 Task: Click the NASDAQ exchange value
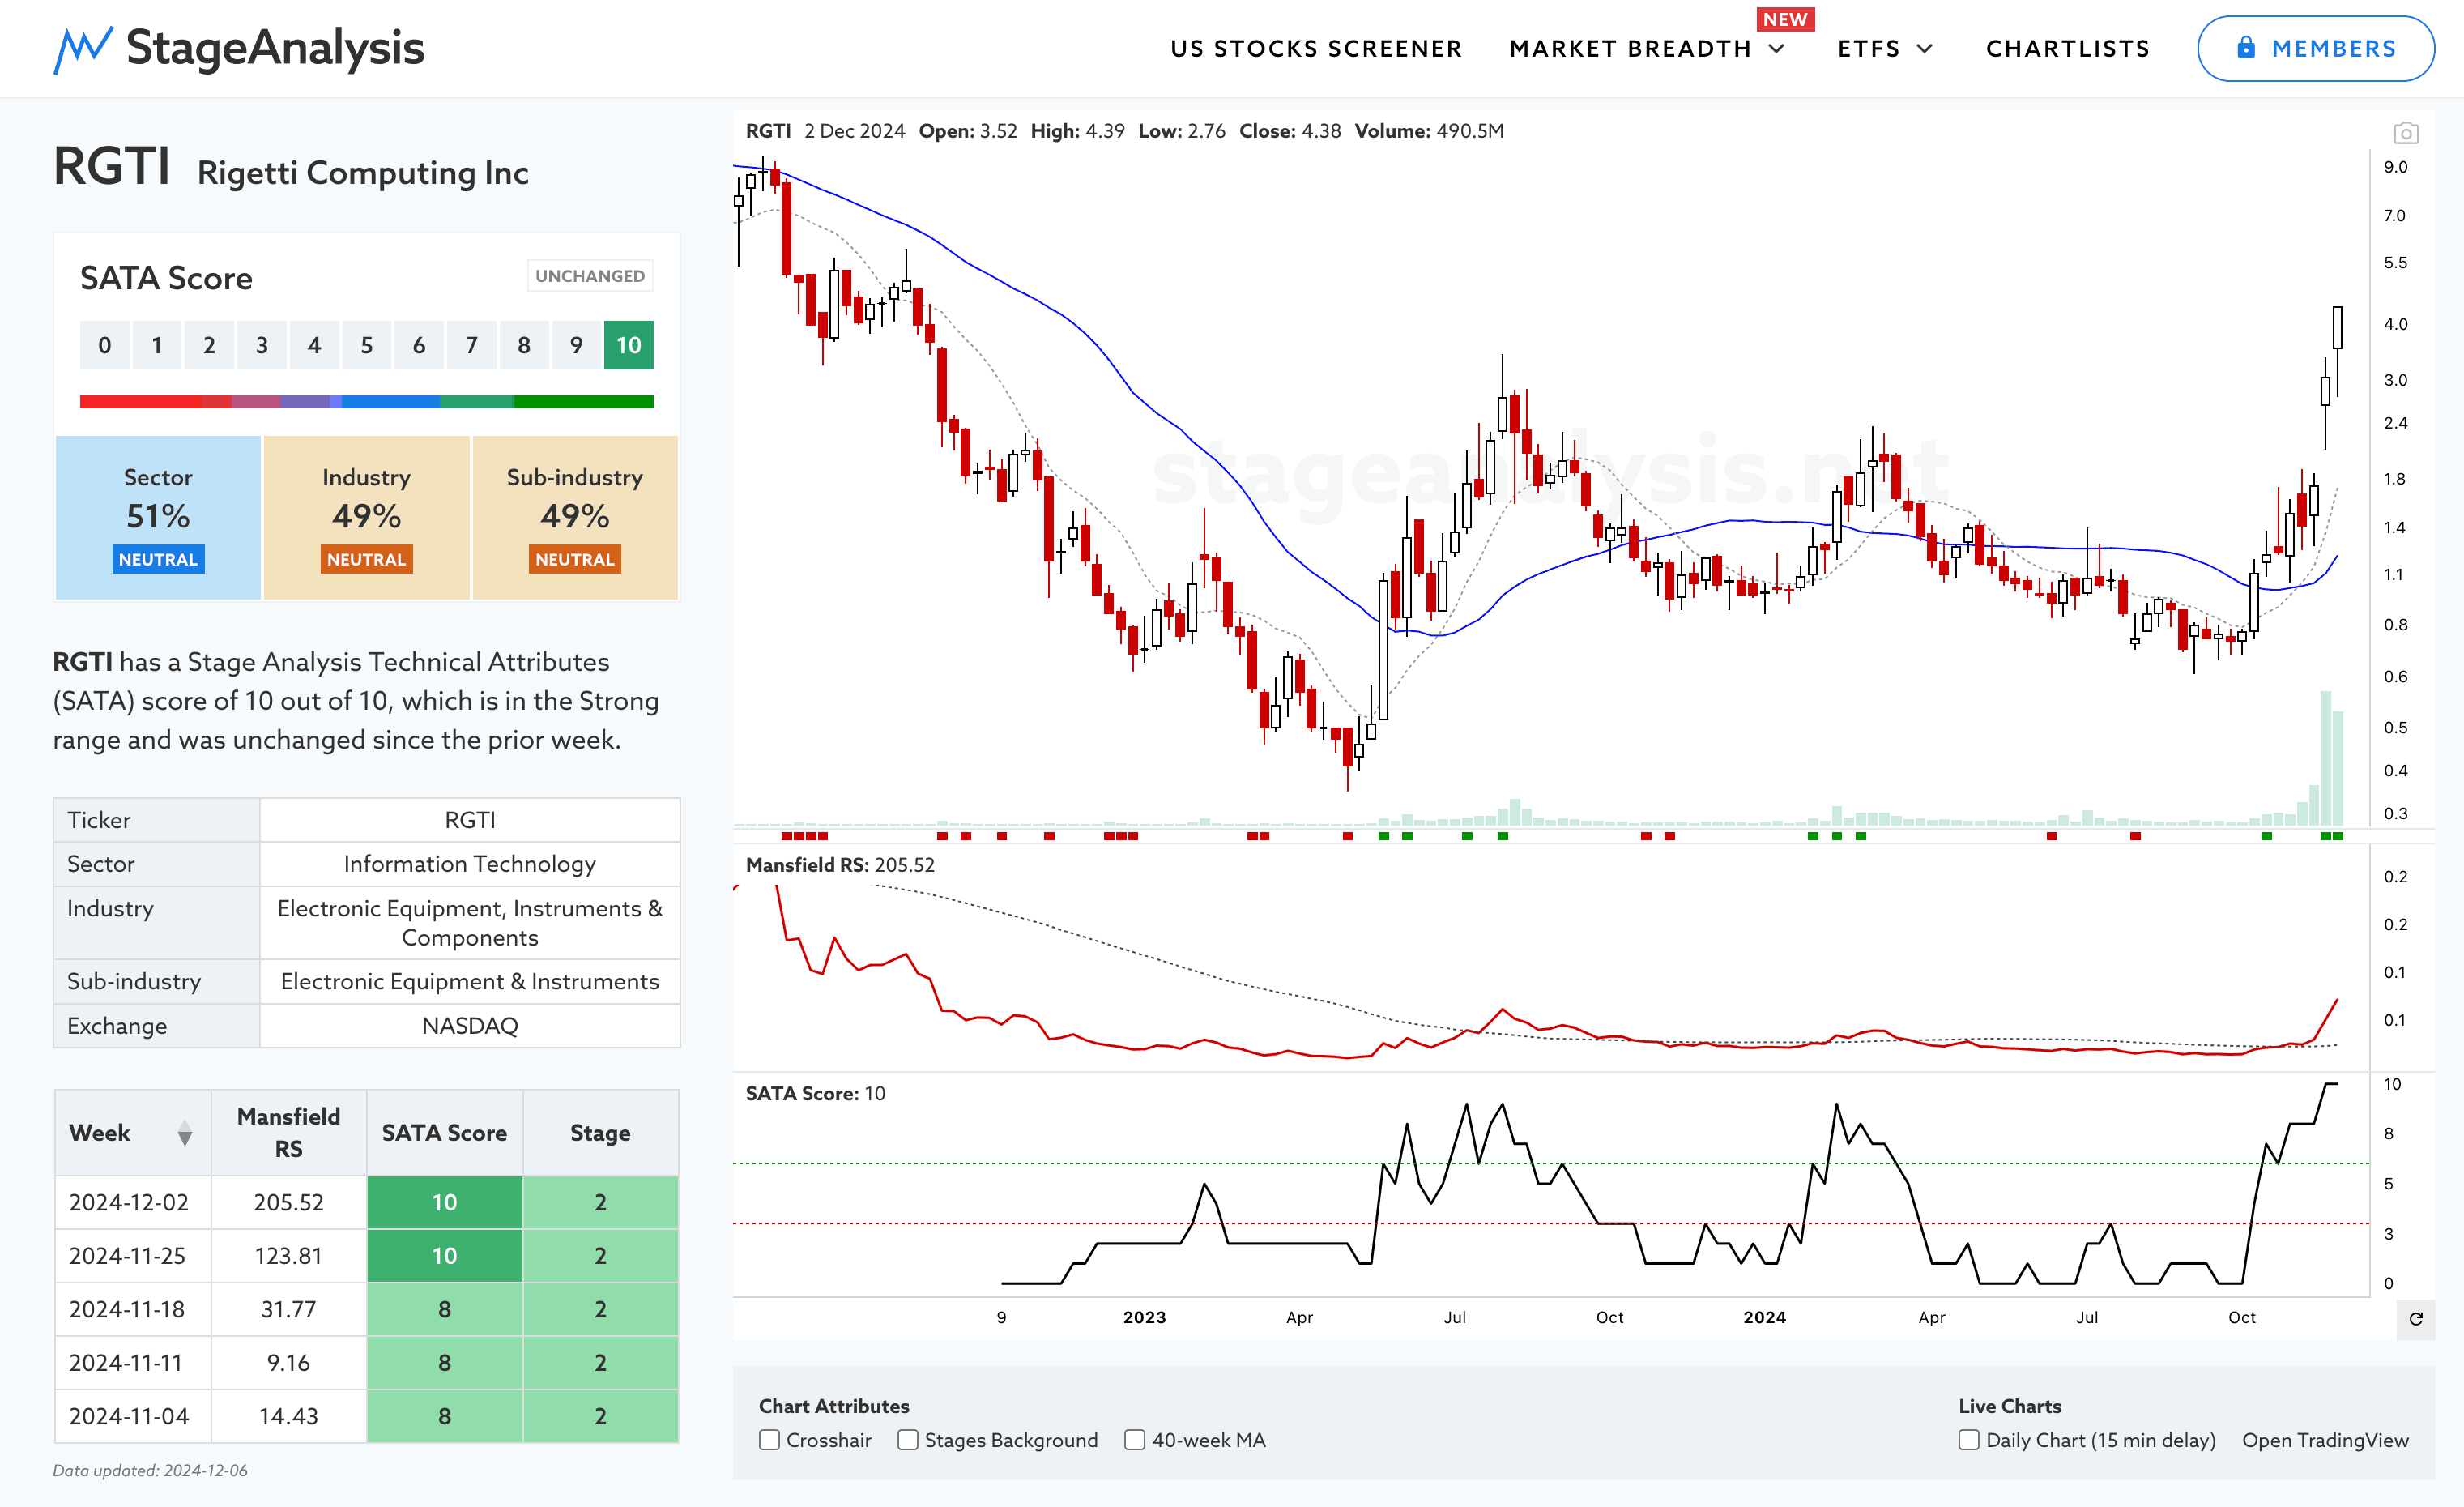tap(470, 1026)
